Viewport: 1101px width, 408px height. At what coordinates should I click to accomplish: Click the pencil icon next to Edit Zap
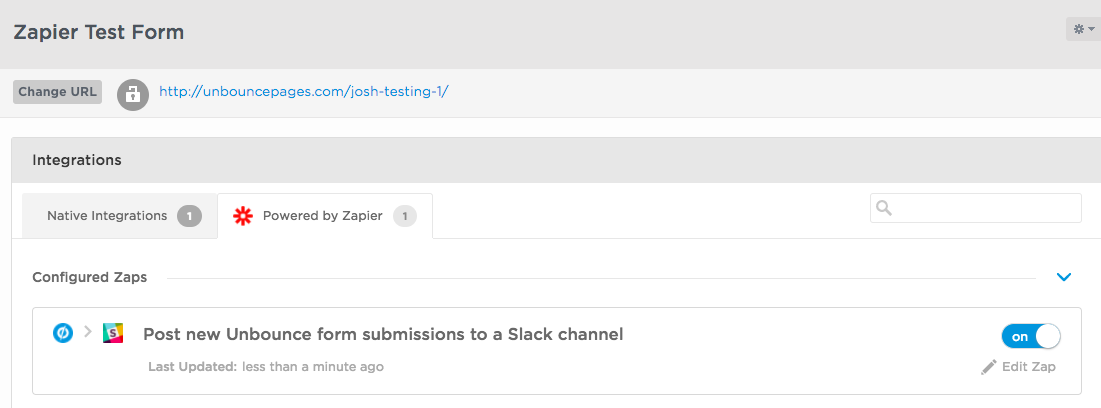point(989,367)
